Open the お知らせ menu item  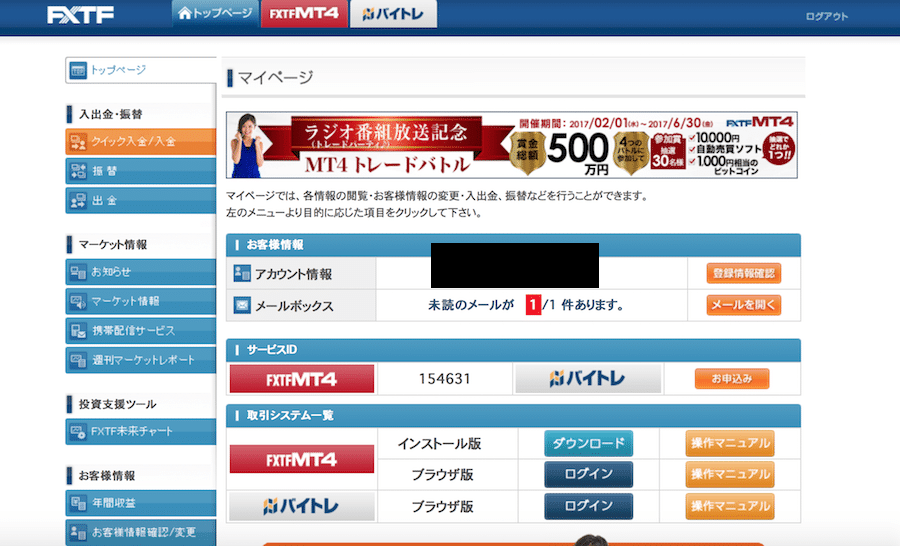141,272
